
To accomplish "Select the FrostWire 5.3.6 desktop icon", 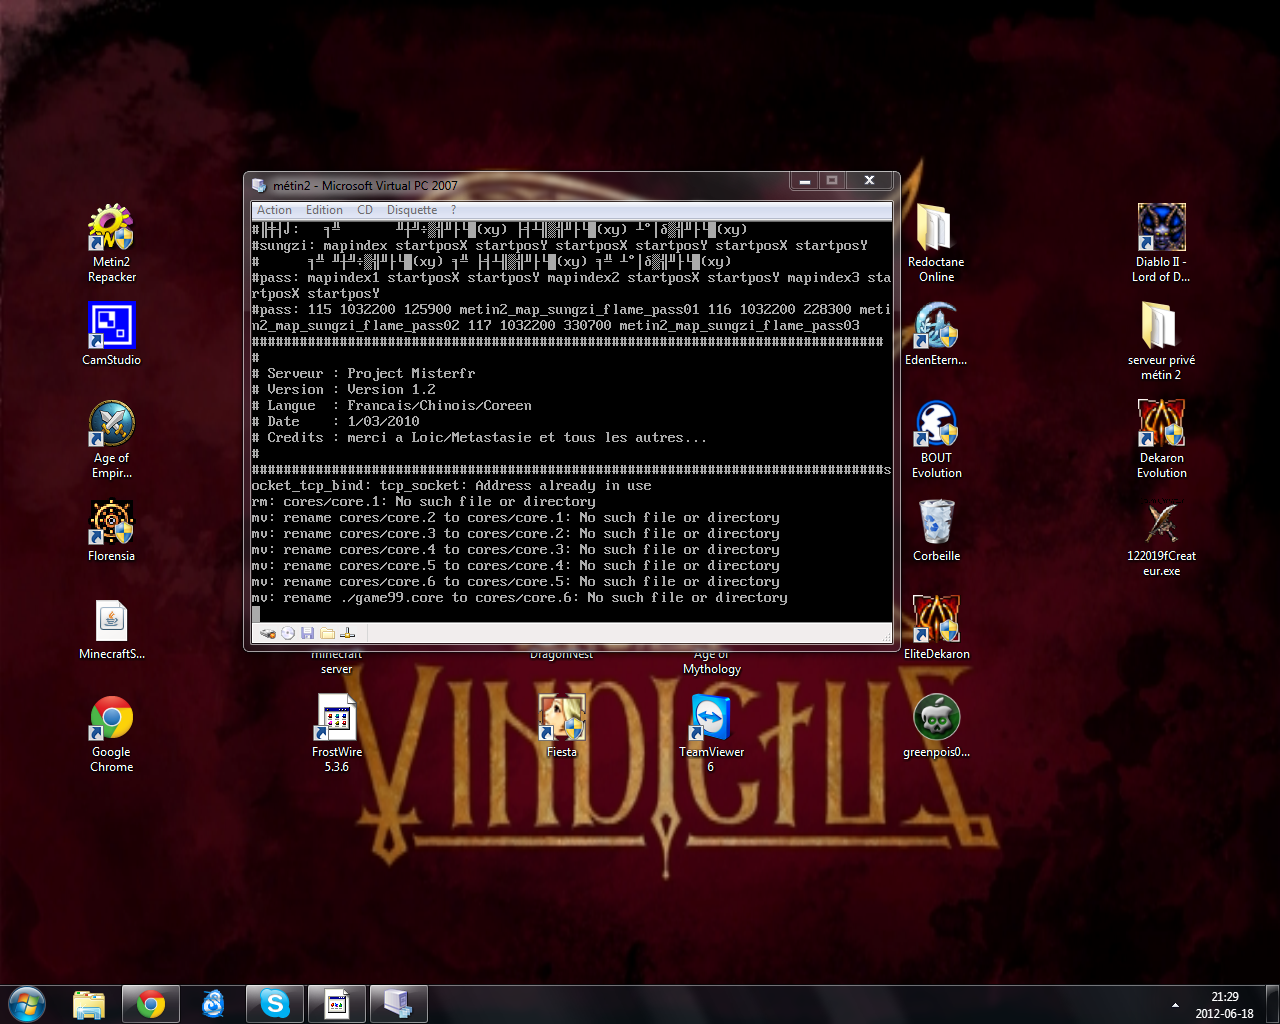I will (x=337, y=733).
